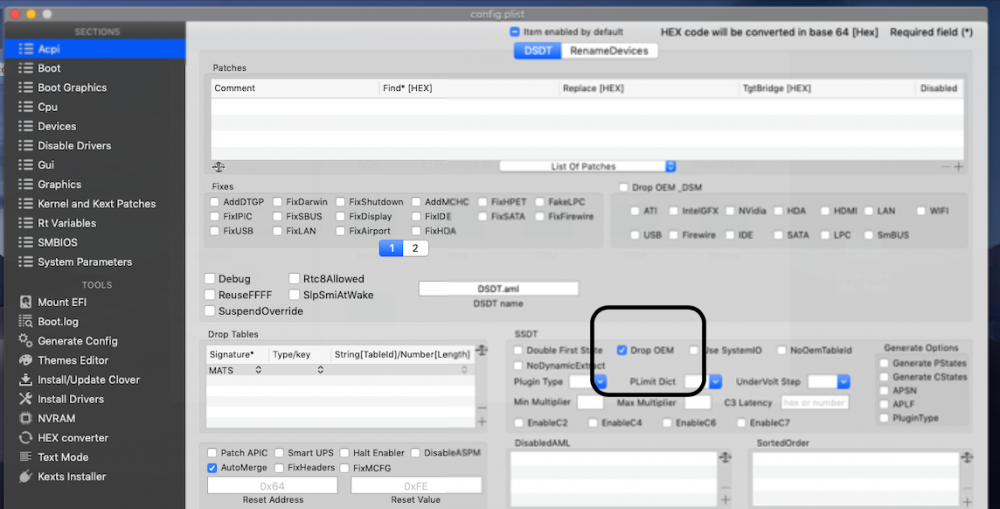Click the Kernel and Kext Patches list icon

26,203
